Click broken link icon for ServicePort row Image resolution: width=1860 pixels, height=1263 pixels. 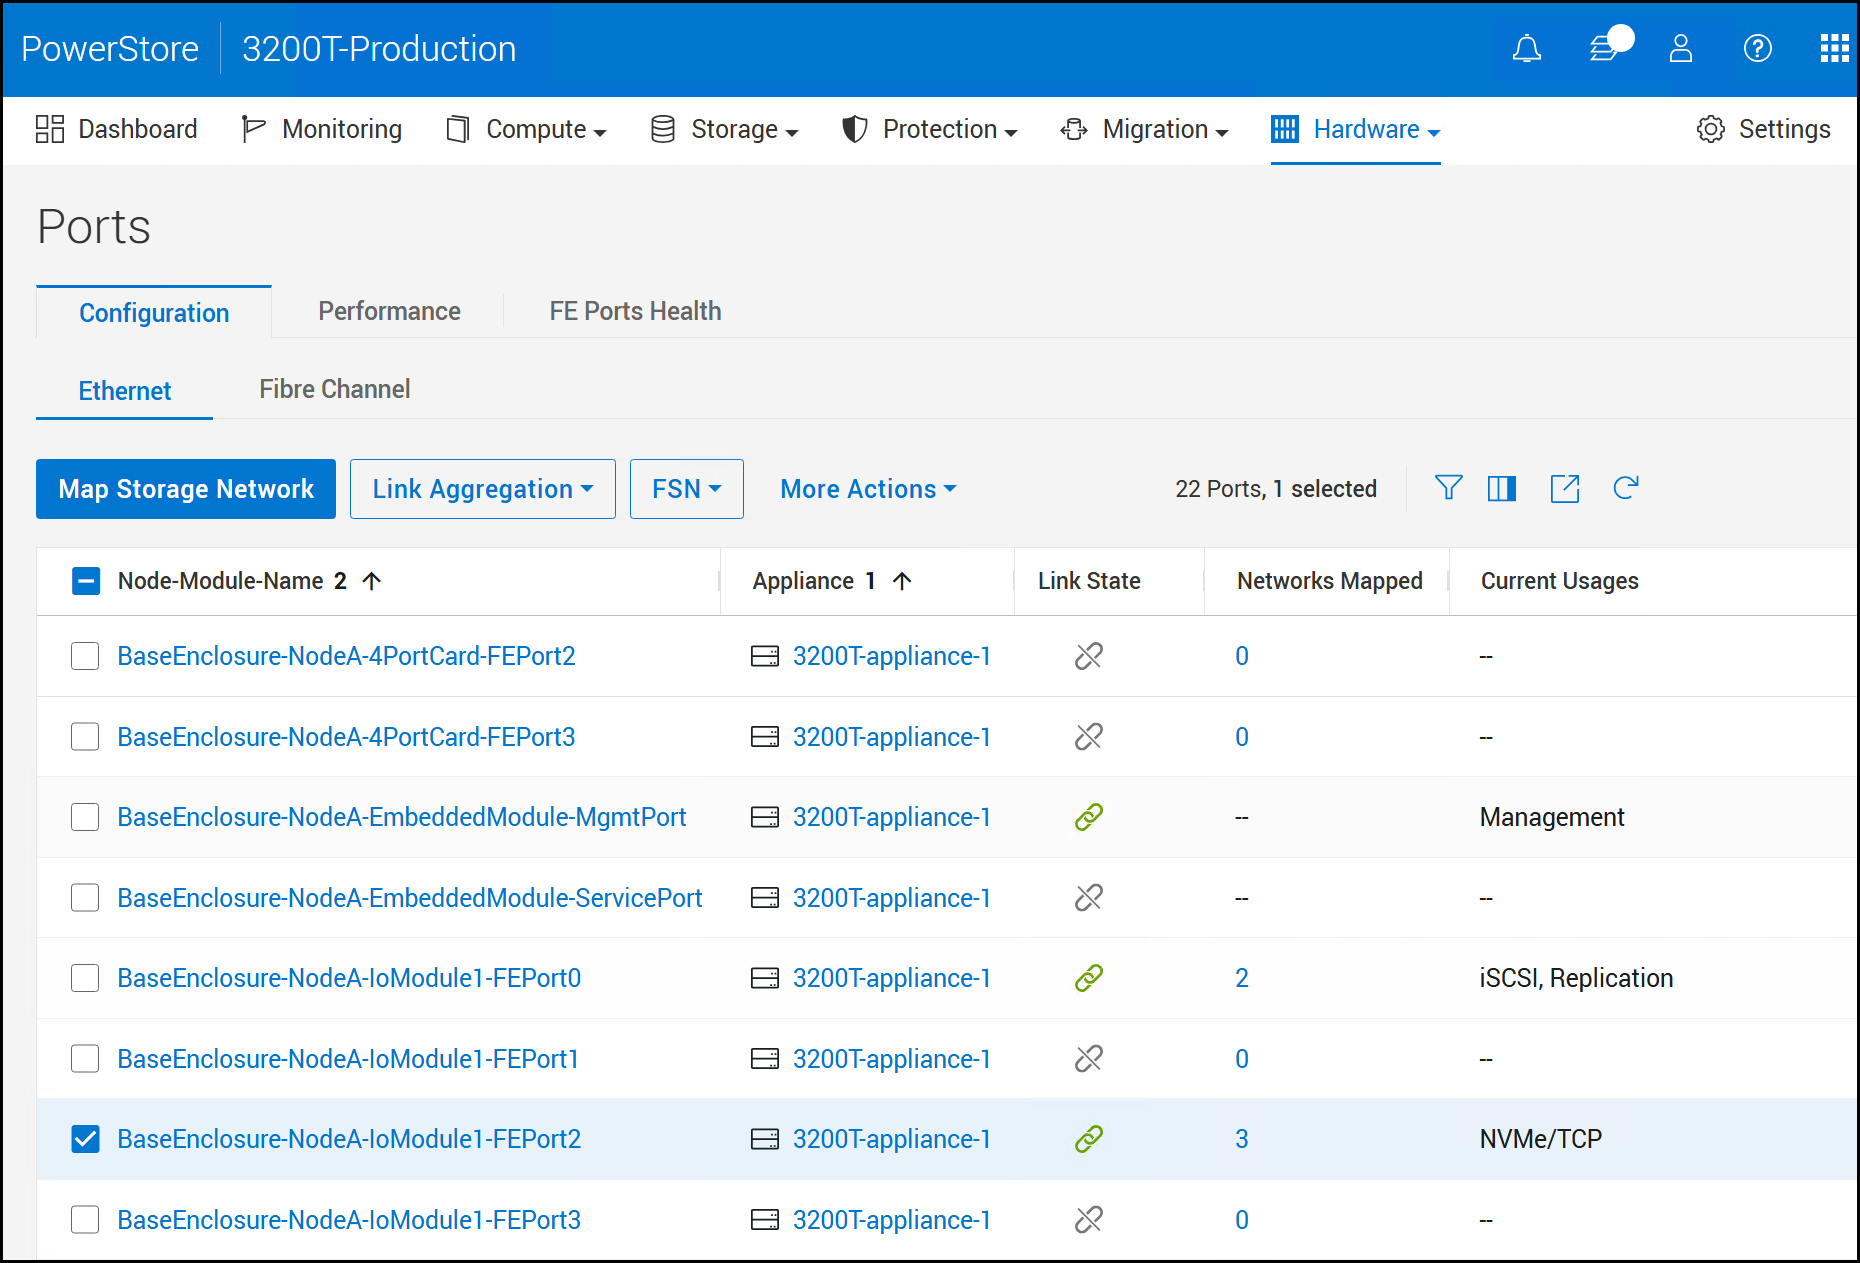tap(1088, 898)
